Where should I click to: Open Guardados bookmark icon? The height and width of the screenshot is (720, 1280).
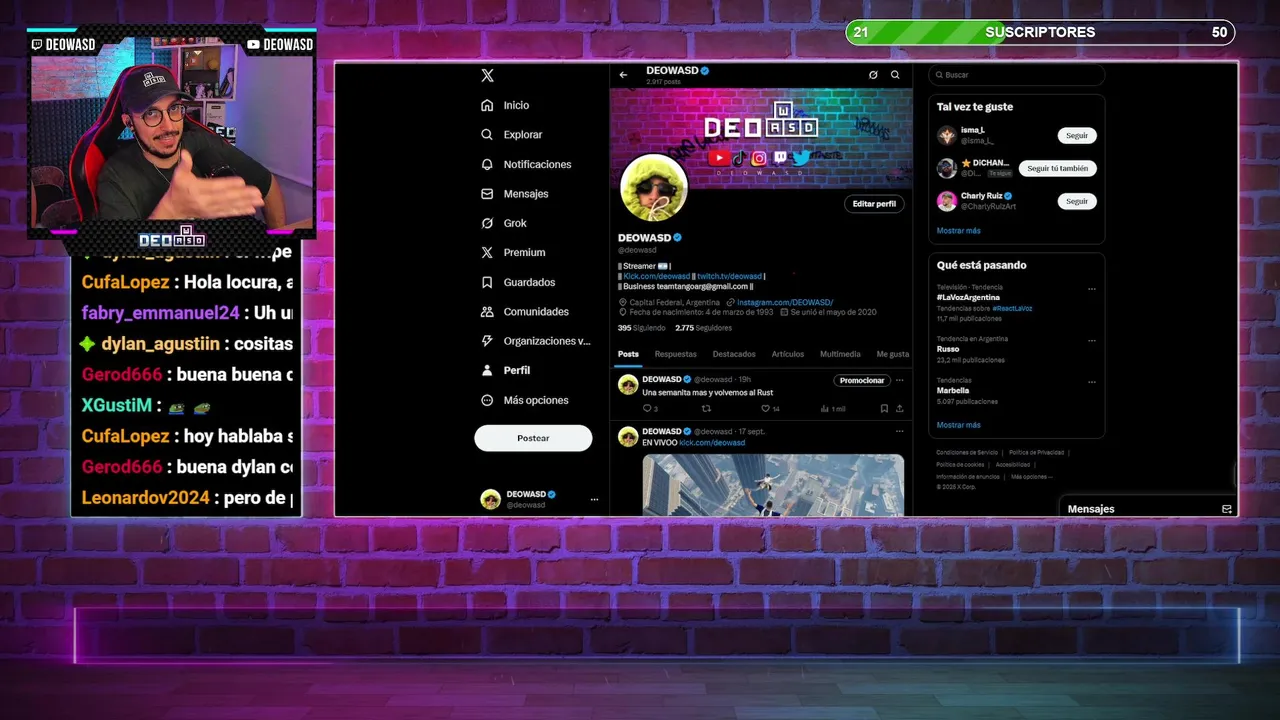tap(487, 282)
